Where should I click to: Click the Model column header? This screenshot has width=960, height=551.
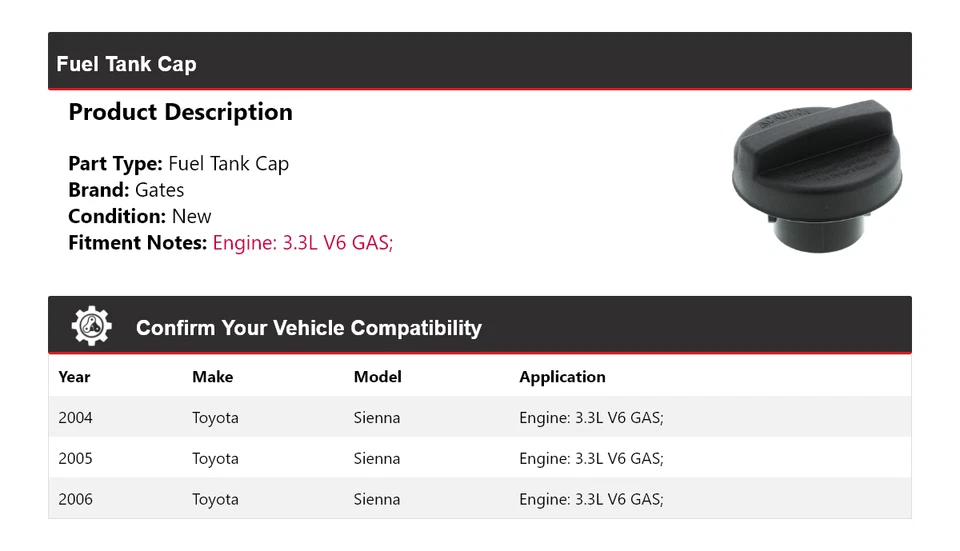click(x=377, y=377)
